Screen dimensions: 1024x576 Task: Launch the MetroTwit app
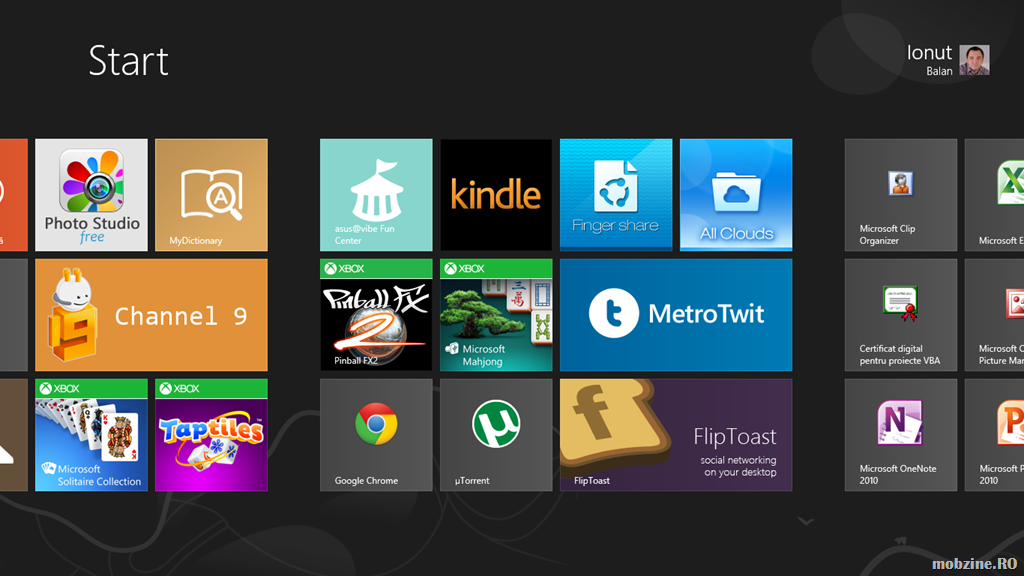(x=676, y=315)
